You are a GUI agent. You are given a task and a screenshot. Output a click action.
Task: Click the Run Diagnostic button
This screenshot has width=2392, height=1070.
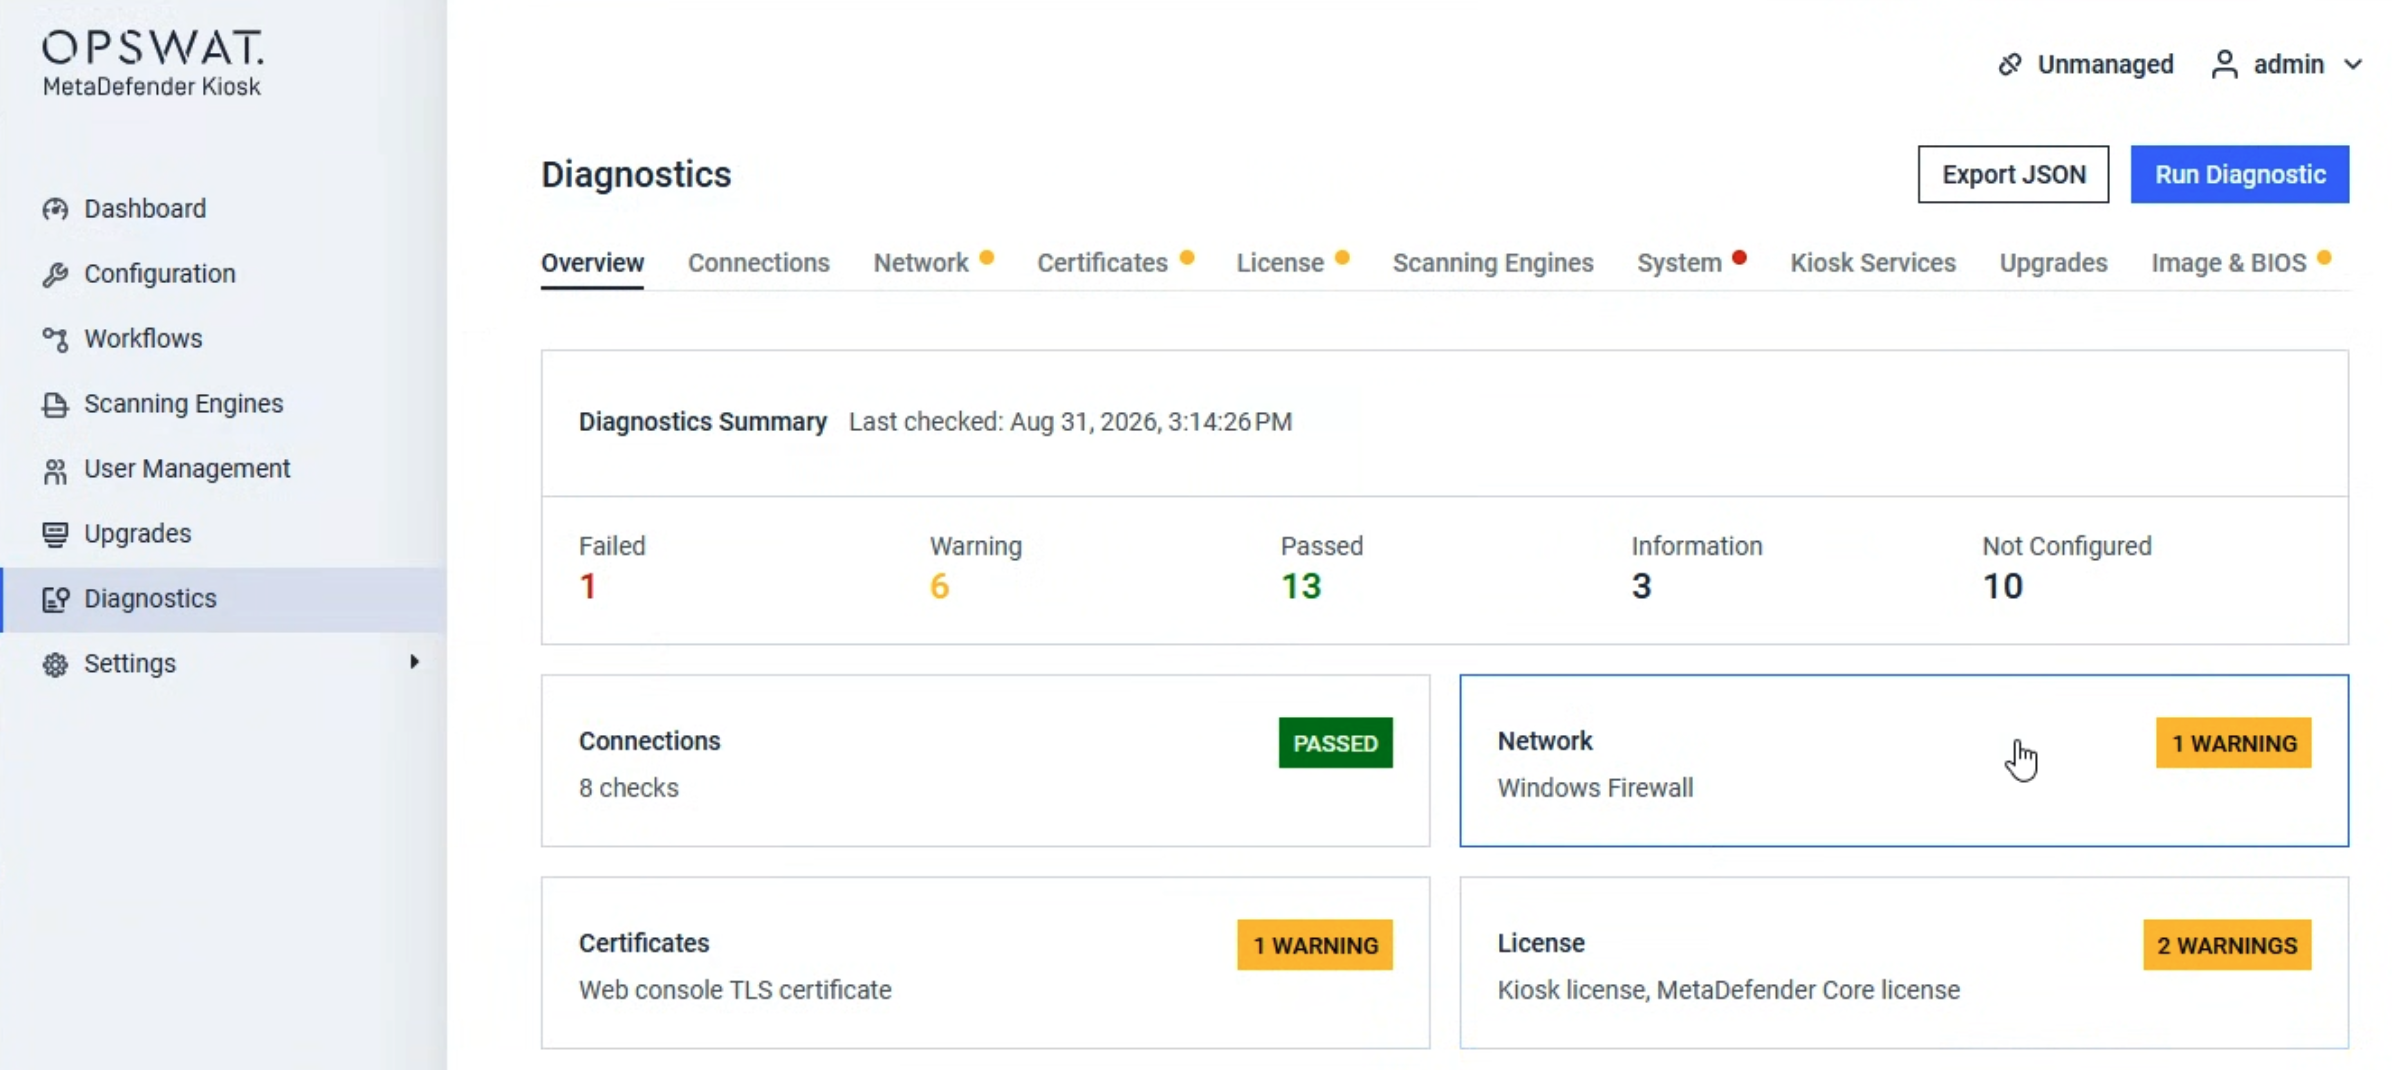pos(2240,175)
